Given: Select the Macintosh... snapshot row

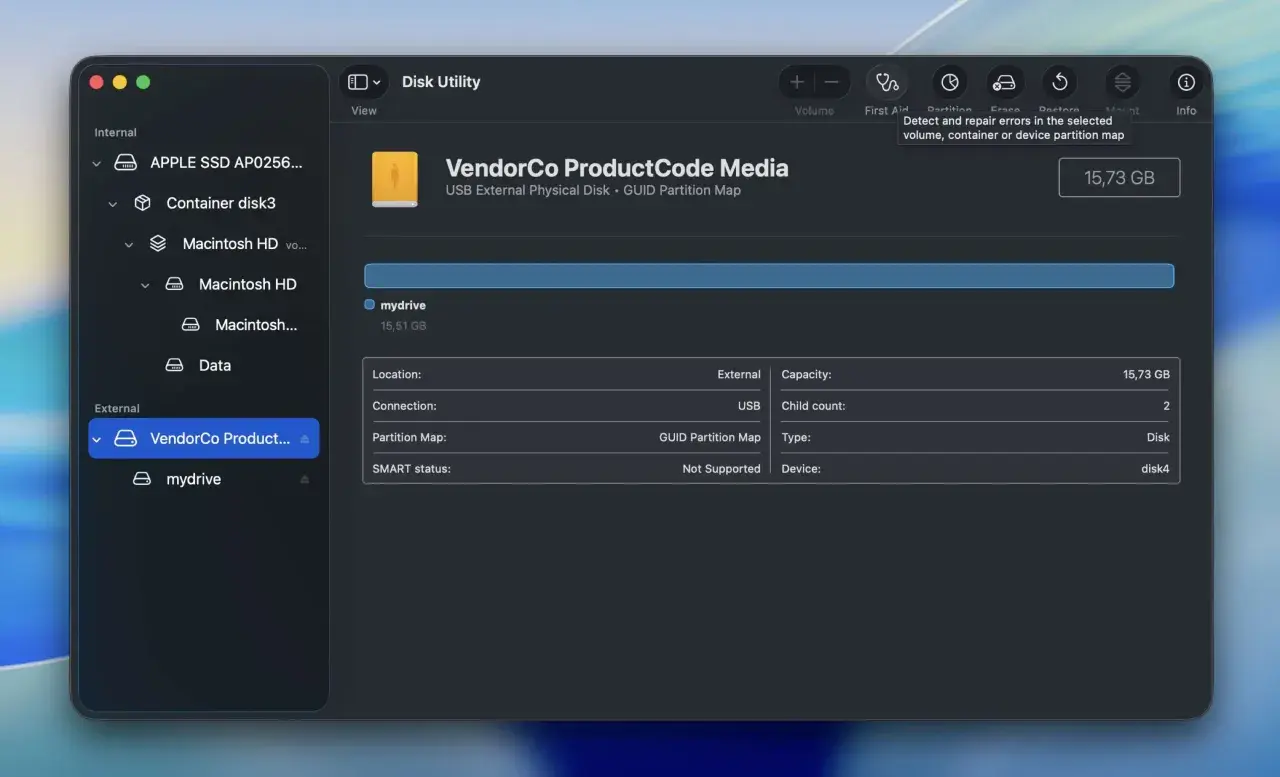Looking at the screenshot, I should click(x=204, y=325).
